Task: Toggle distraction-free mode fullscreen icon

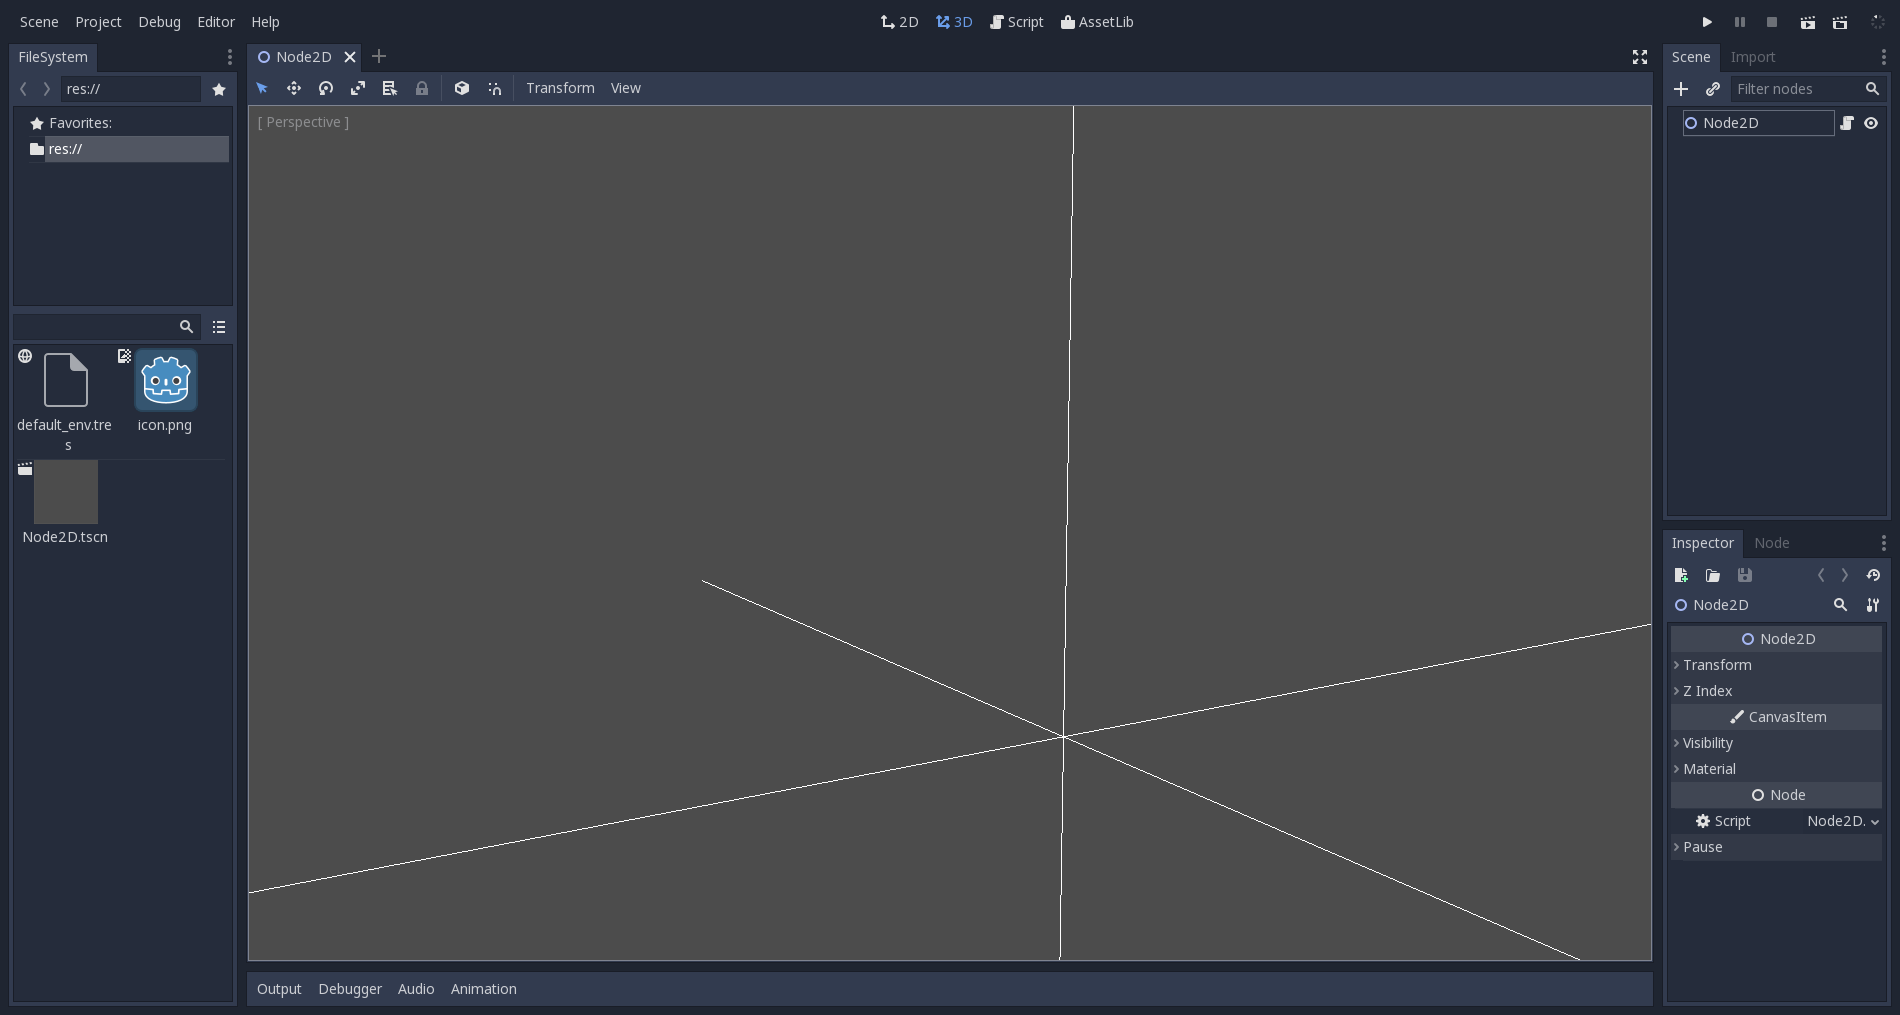Action: point(1640,57)
